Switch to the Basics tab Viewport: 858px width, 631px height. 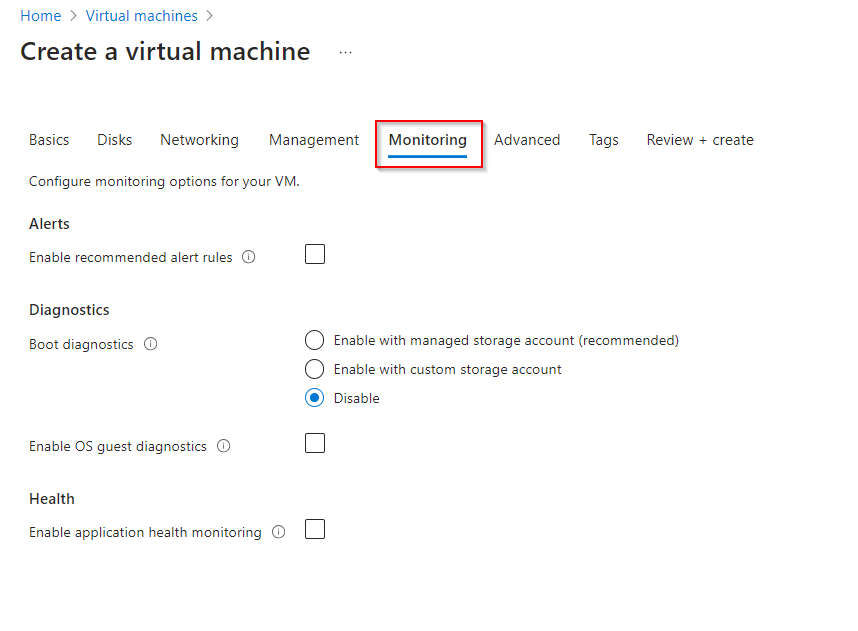[x=49, y=140]
